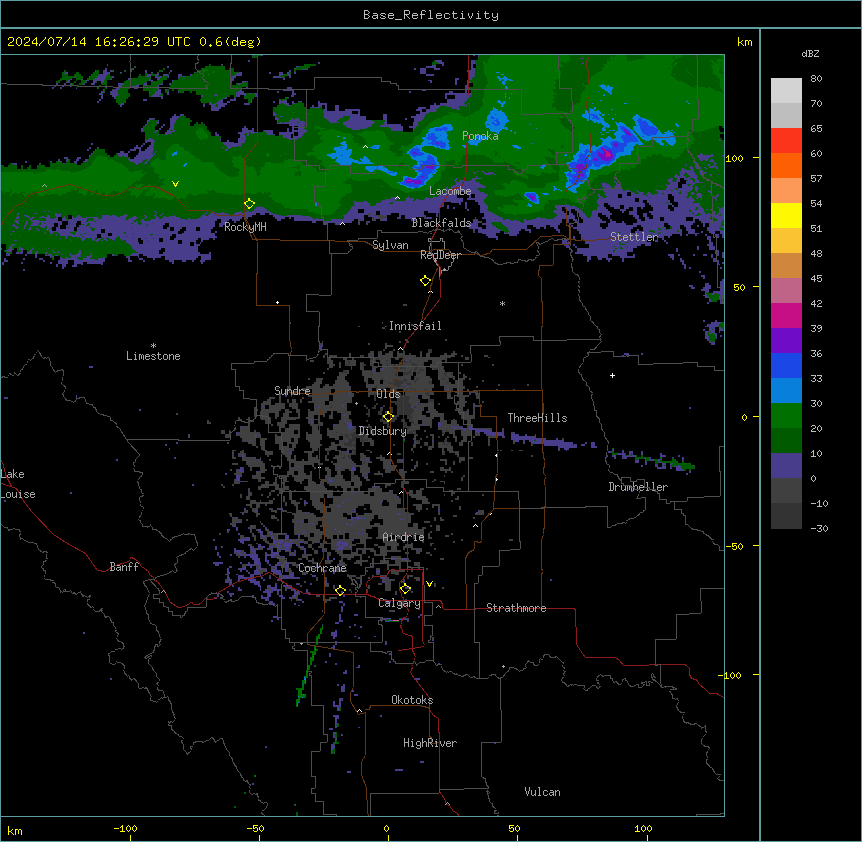Click the white asterisk marker east of Innisfail
The width and height of the screenshot is (862, 842).
pyautogui.click(x=502, y=303)
